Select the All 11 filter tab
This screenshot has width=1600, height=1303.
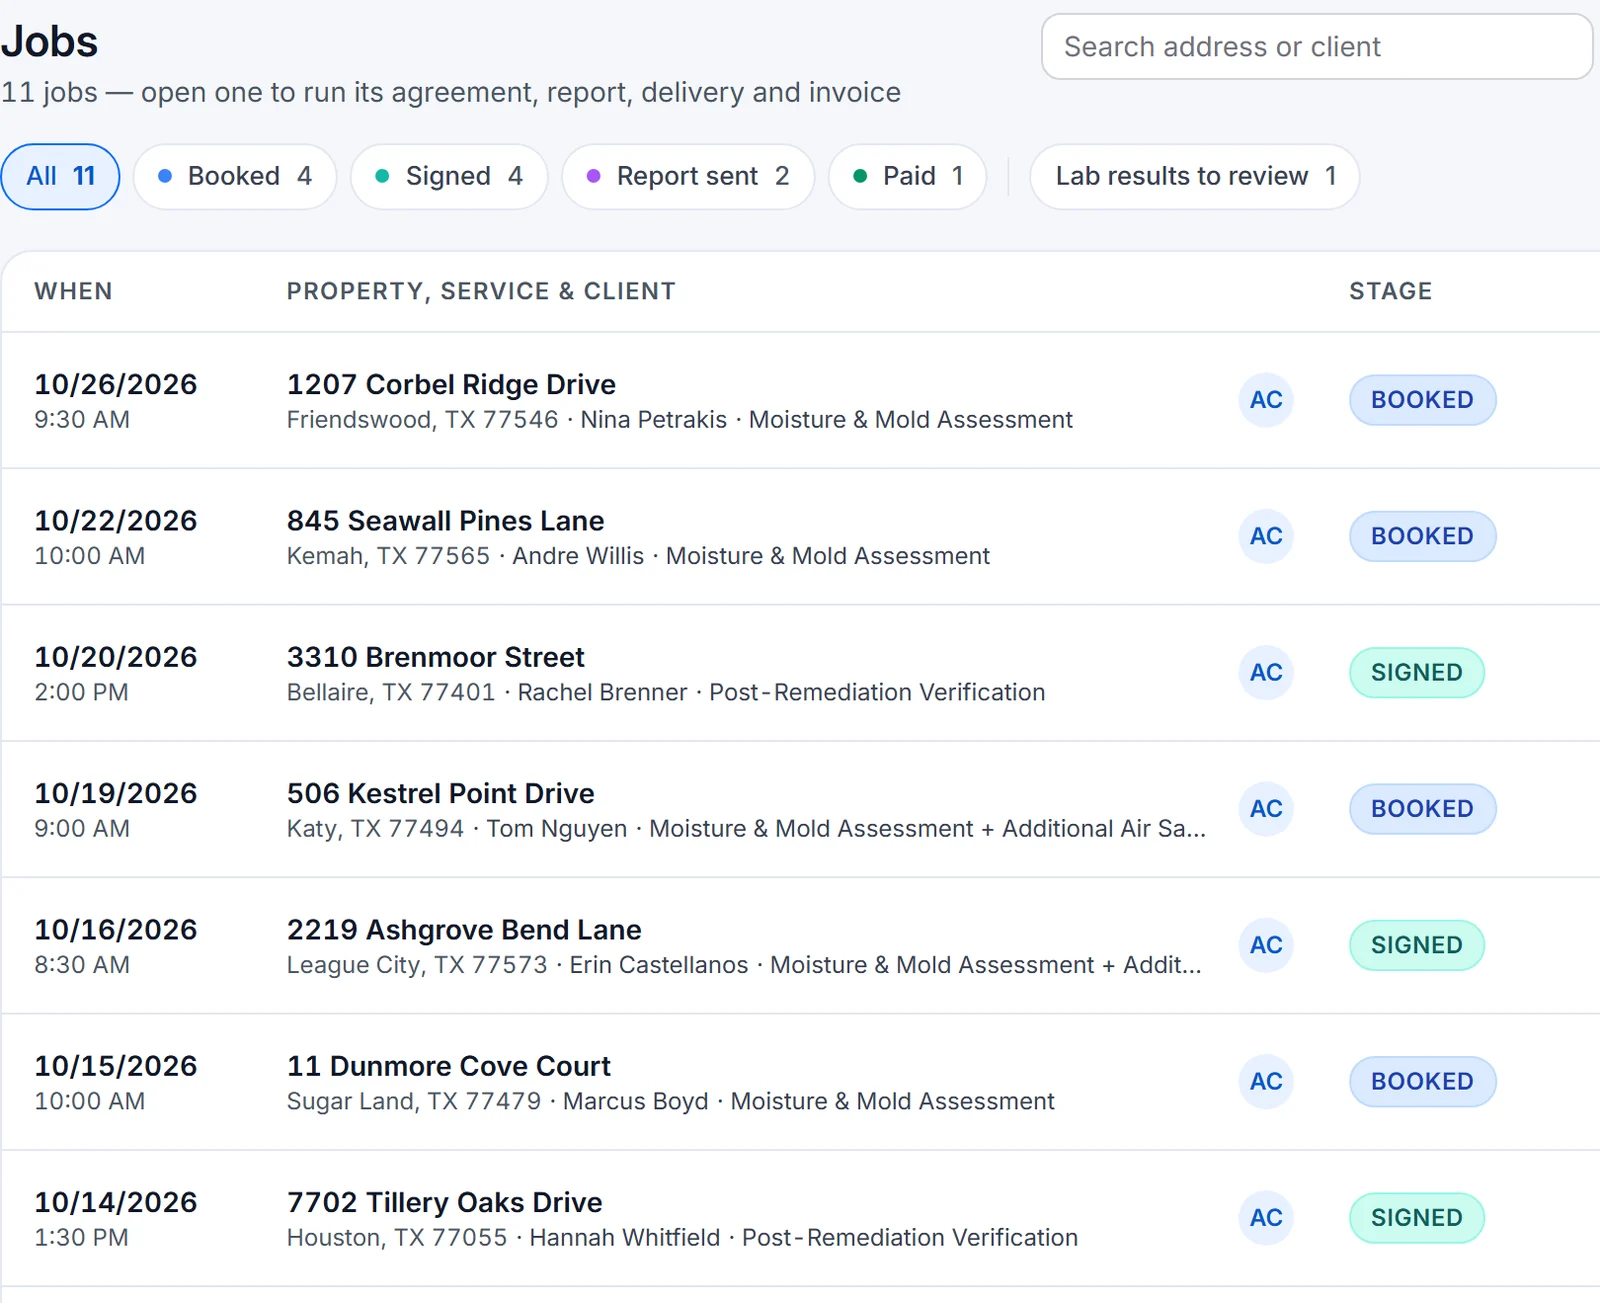click(61, 177)
